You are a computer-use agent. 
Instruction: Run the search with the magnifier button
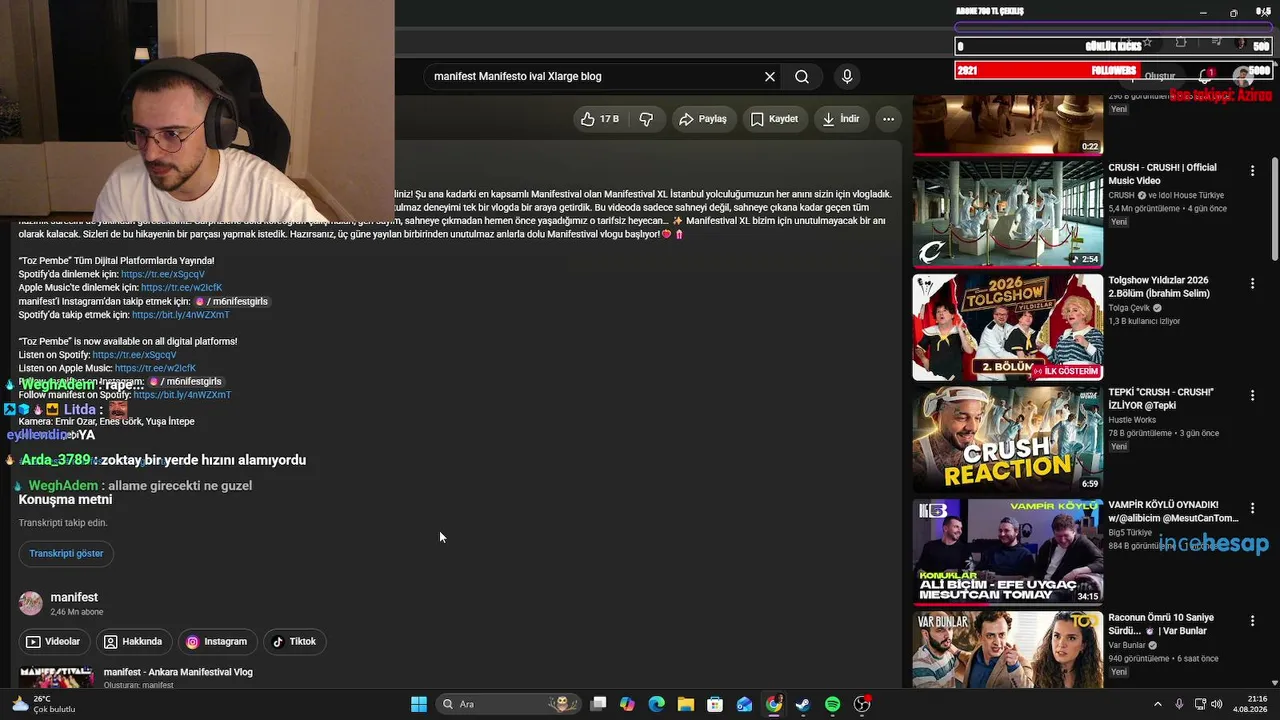click(x=802, y=77)
